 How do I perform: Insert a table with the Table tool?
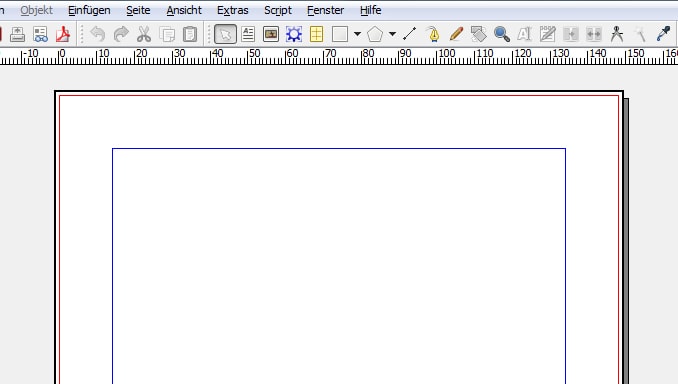pos(317,34)
